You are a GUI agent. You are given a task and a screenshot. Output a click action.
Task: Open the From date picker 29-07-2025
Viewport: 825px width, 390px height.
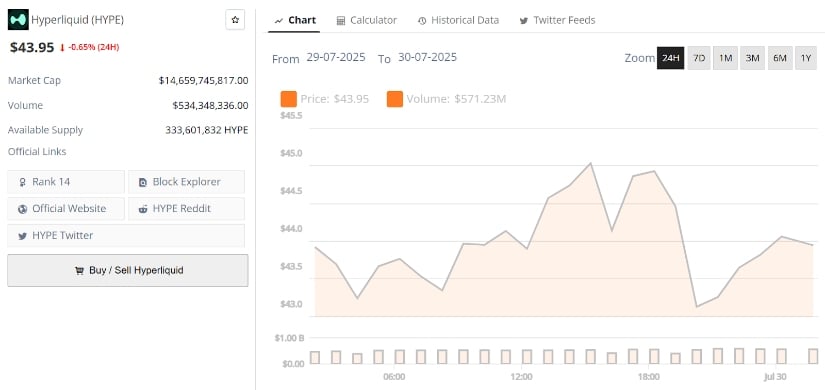click(x=336, y=57)
